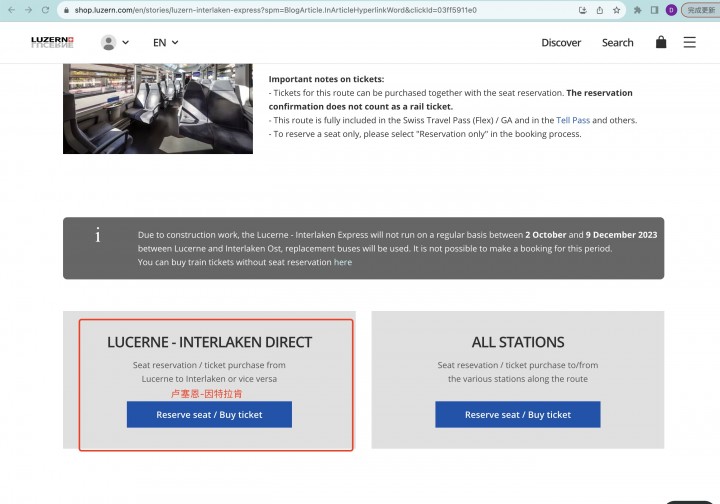Viewport: 720px width, 504px height.
Task: Go back with the browser back arrow
Action: click(x=11, y=10)
